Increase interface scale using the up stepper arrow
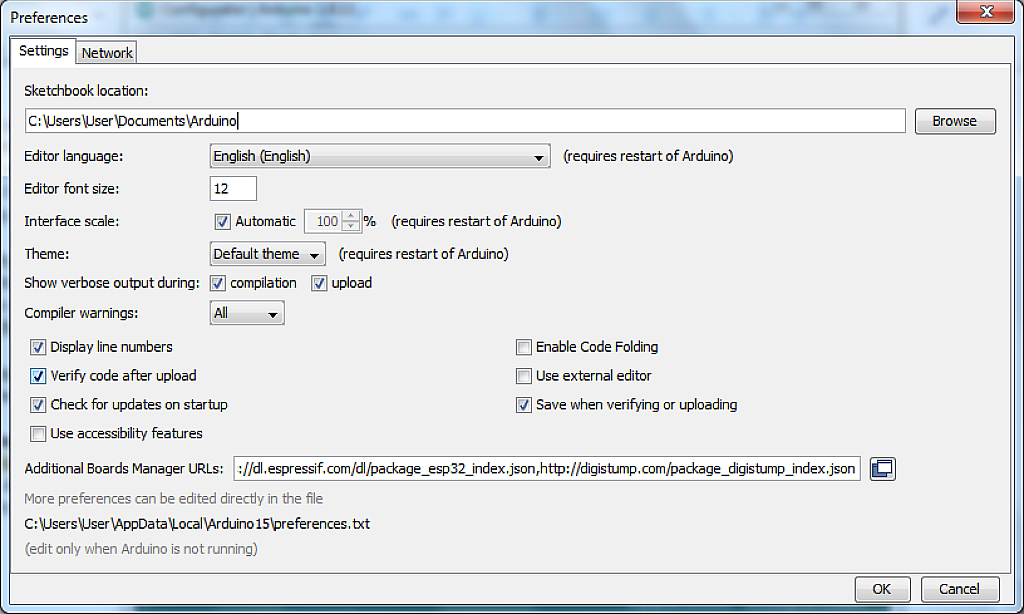The height and width of the screenshot is (614, 1024). click(350, 216)
